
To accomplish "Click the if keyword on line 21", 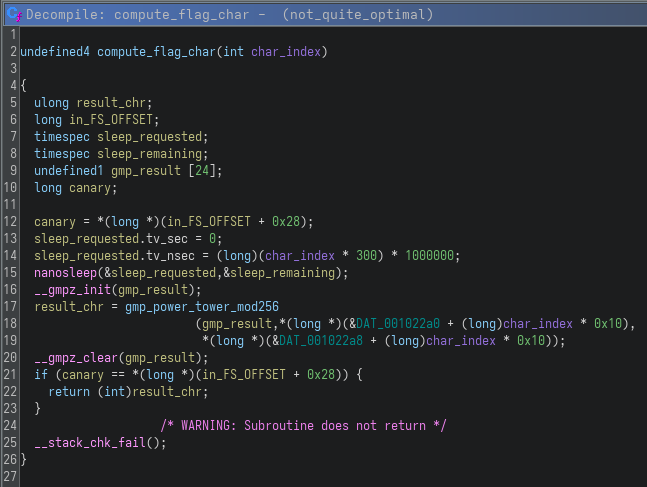I will coord(41,375).
